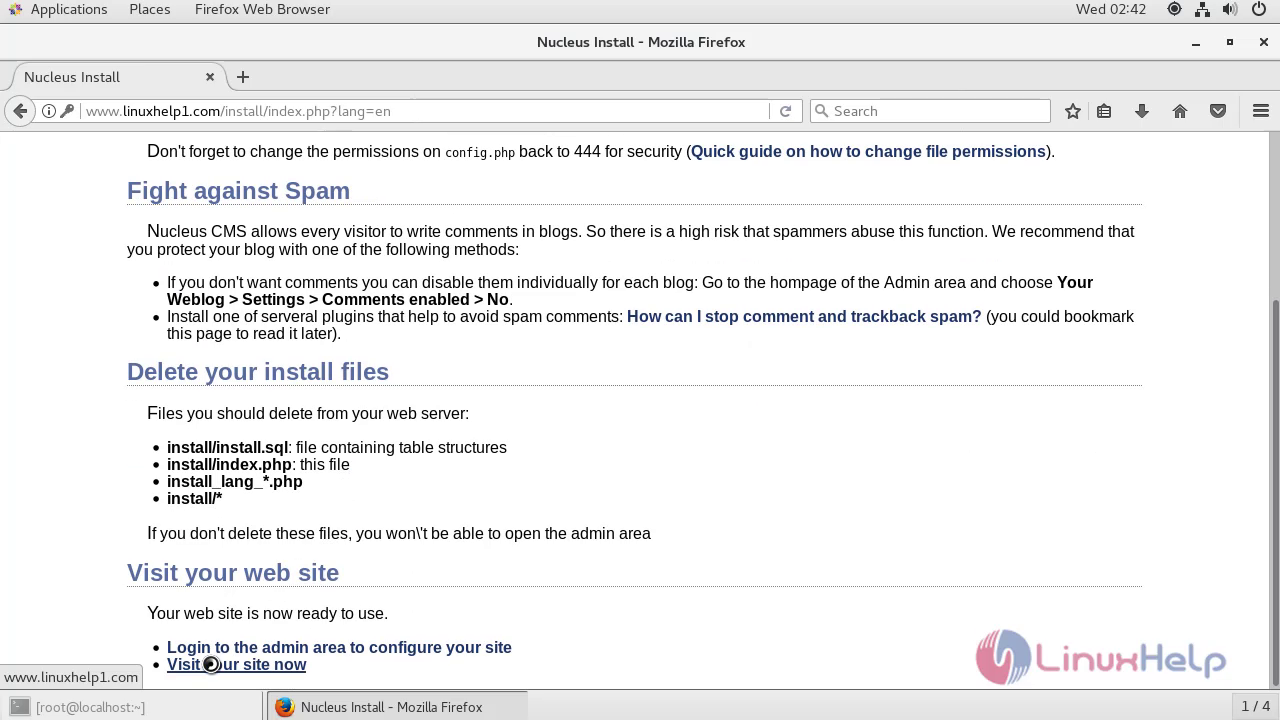Maximize the Firefox window
The width and height of the screenshot is (1280, 720).
coord(1230,42)
